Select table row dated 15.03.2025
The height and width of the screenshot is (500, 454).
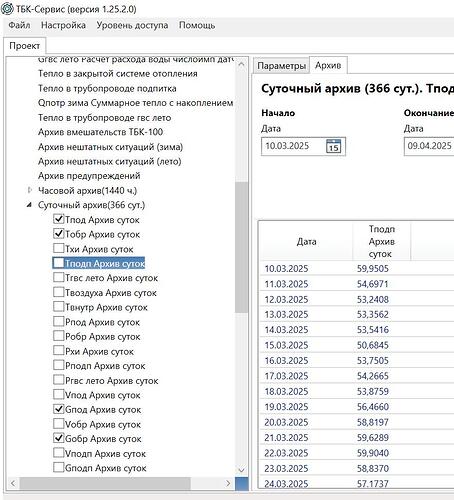point(357,345)
